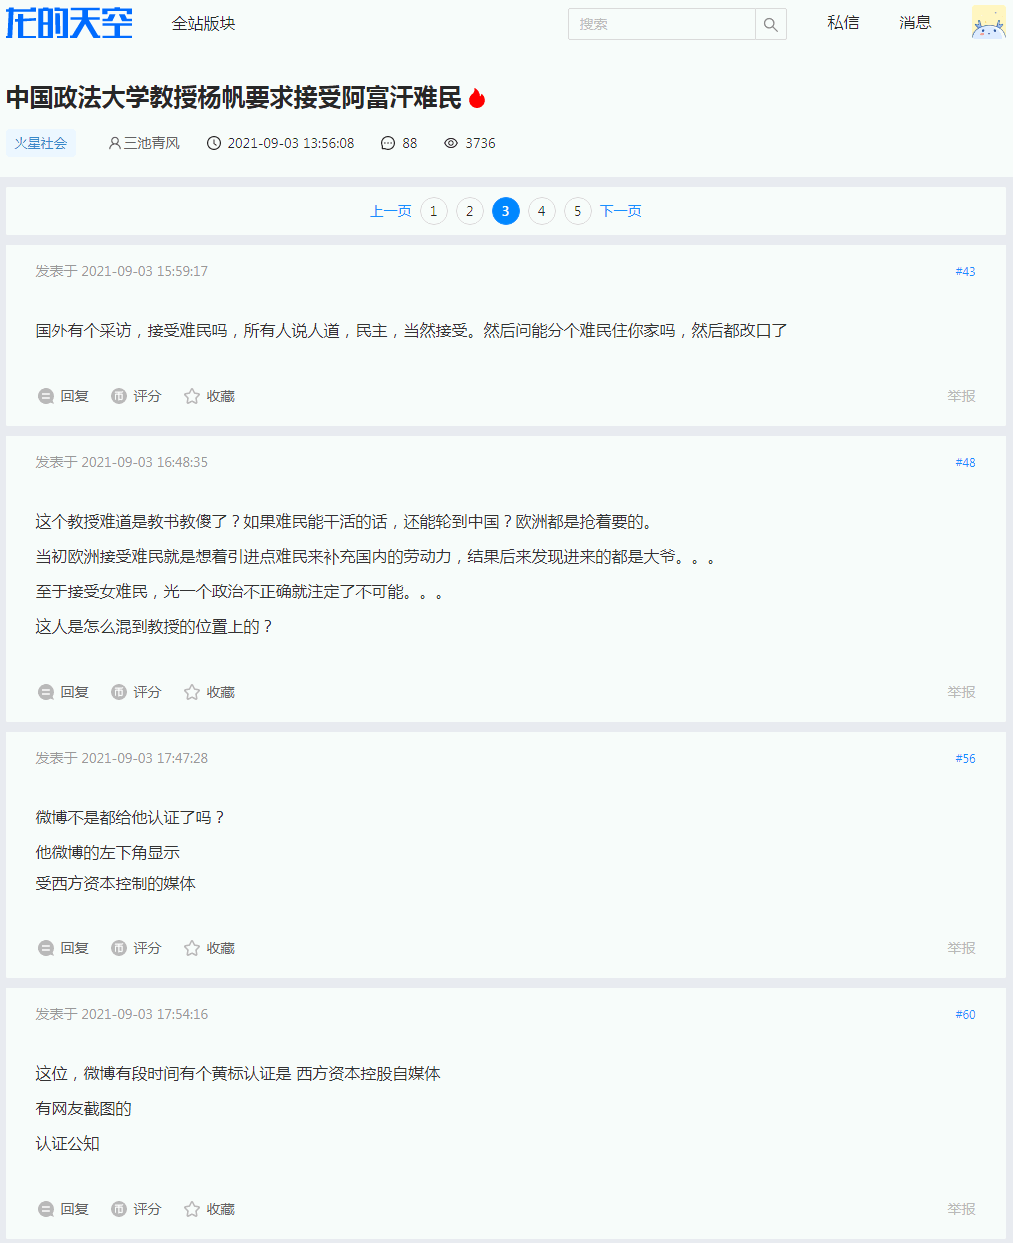Screen dimensions: 1013x1243
Task: Click the reply icon on post #56
Action: click(x=46, y=948)
